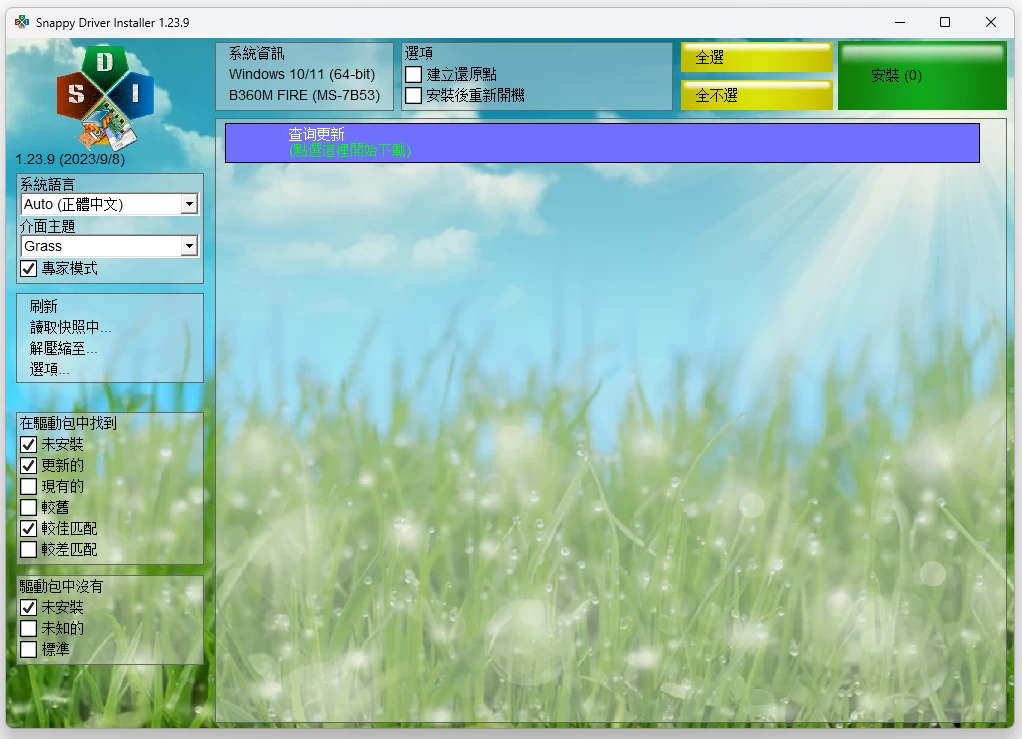The width and height of the screenshot is (1022, 739).
Task: Click the green 安裝 (0) button
Action: pyautogui.click(x=922, y=76)
